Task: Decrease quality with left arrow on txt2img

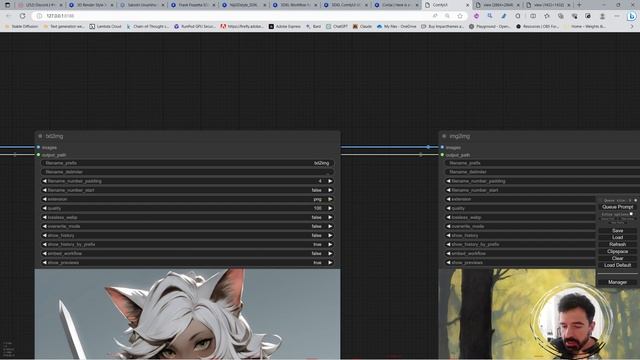Action: point(44,208)
